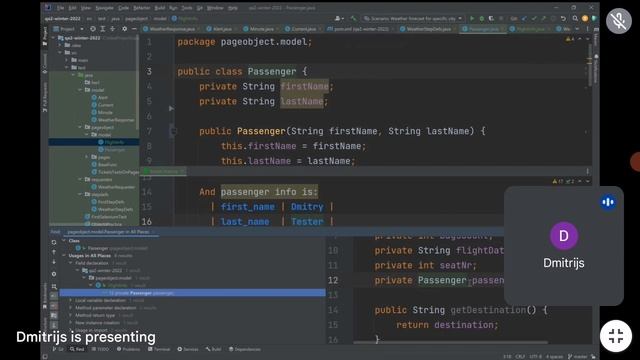Viewport: 640px width, 360px height.
Task: Collapse the Usages in All Places node
Action: coord(64,256)
